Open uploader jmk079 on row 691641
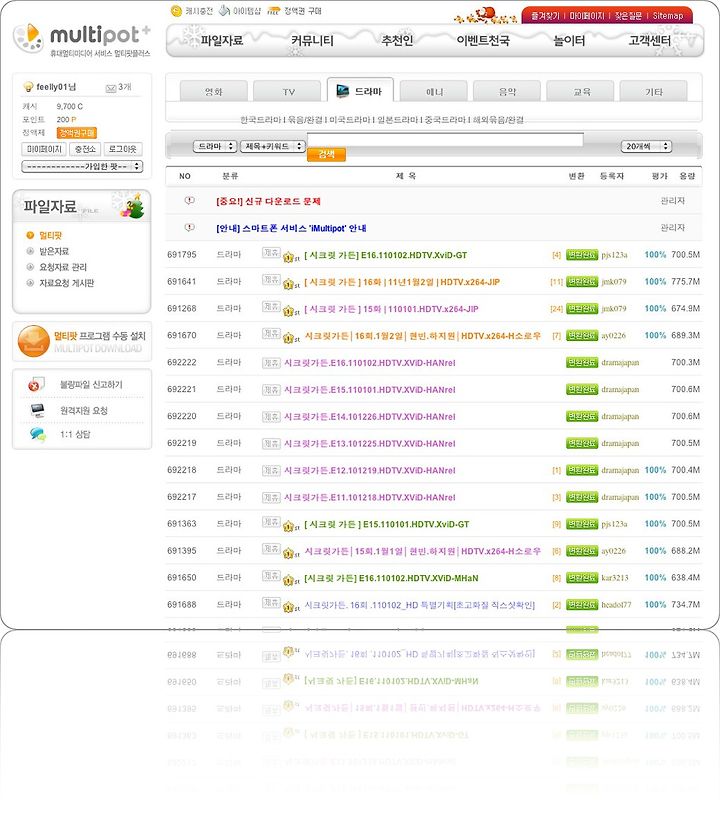The height and width of the screenshot is (815, 720). tap(614, 282)
